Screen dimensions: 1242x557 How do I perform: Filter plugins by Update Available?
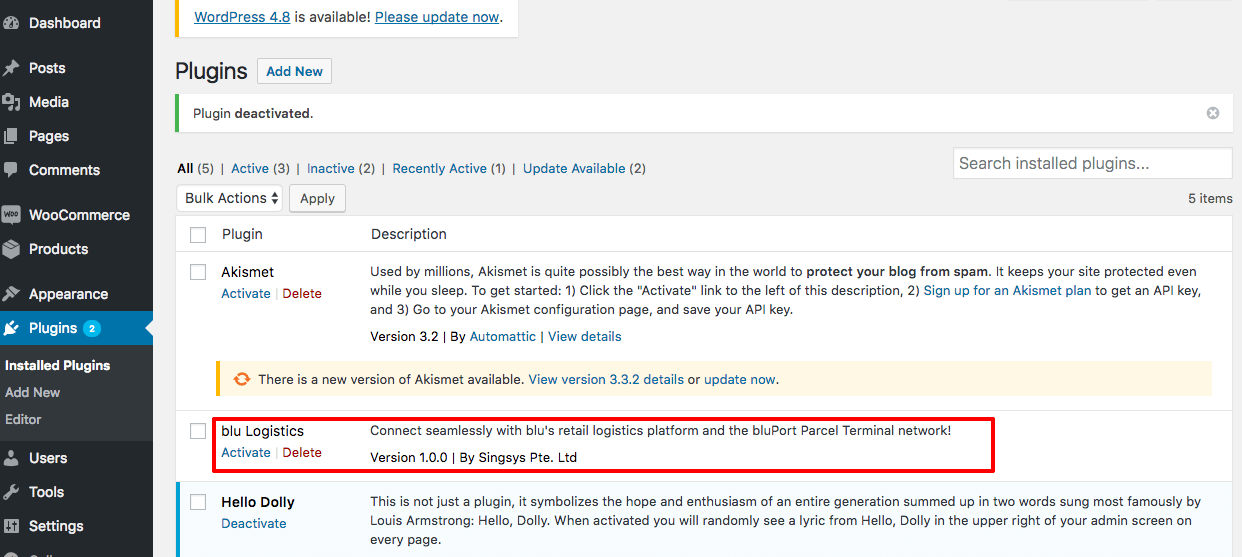click(574, 168)
